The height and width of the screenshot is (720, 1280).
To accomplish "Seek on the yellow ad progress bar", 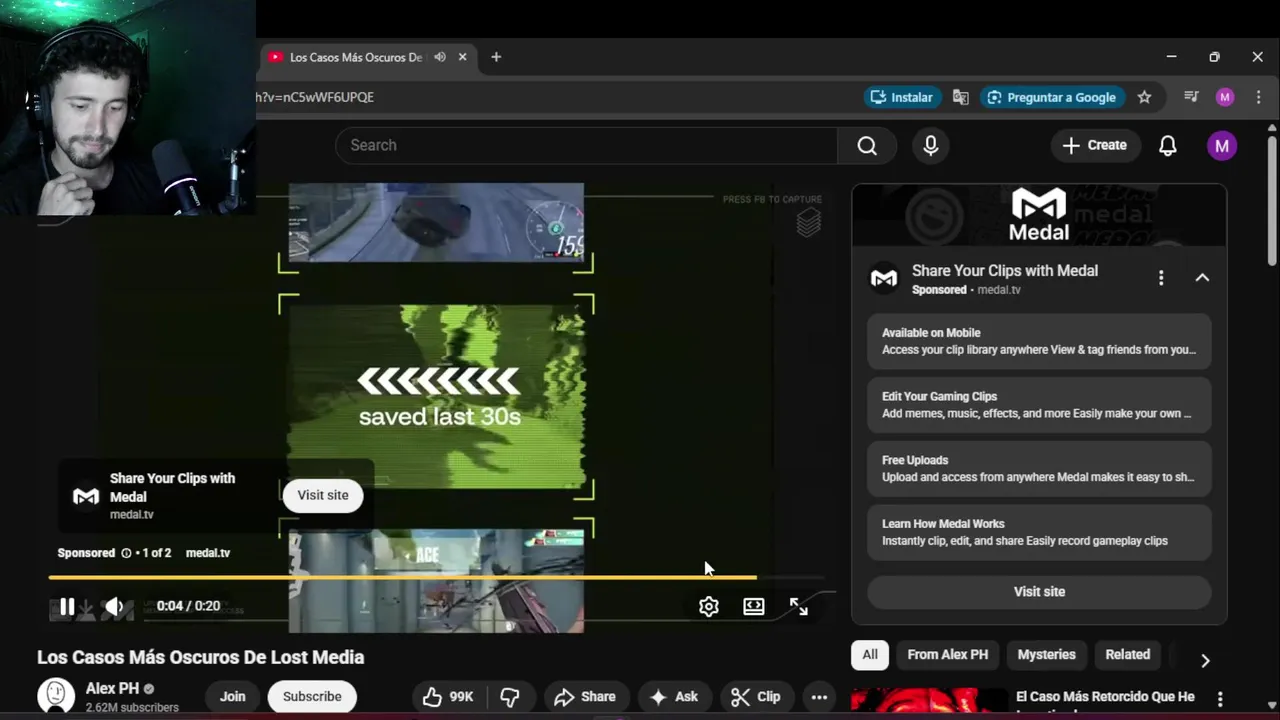I will (x=436, y=577).
